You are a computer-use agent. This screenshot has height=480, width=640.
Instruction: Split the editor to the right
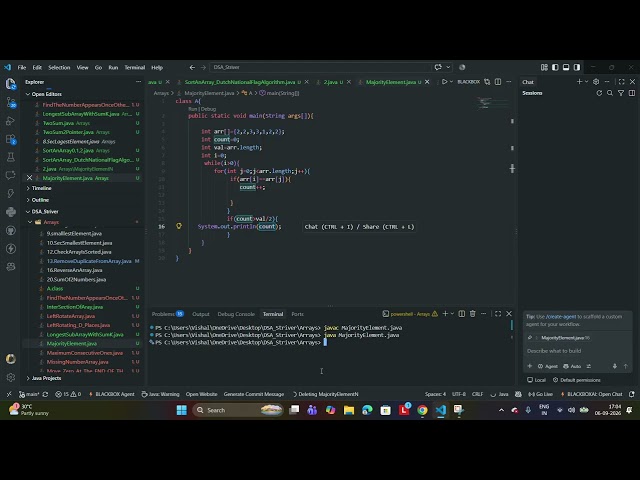coord(498,82)
